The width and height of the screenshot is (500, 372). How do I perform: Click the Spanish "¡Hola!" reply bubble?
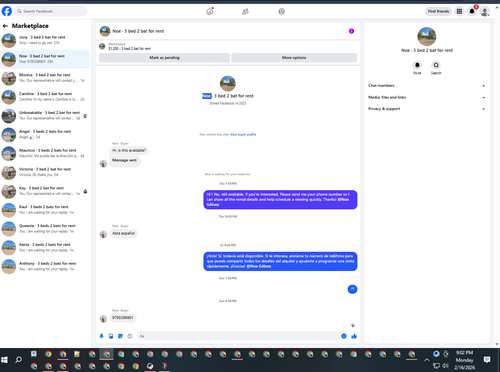280,261
